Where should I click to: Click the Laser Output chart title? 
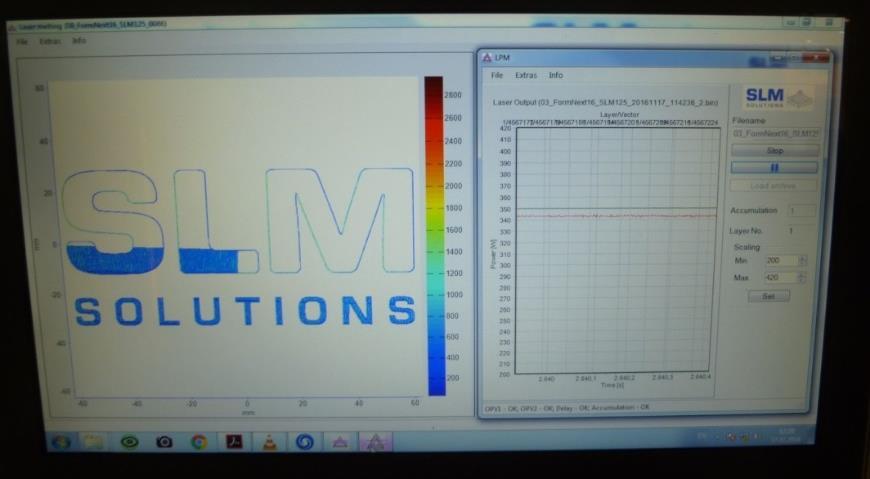pyautogui.click(x=605, y=103)
